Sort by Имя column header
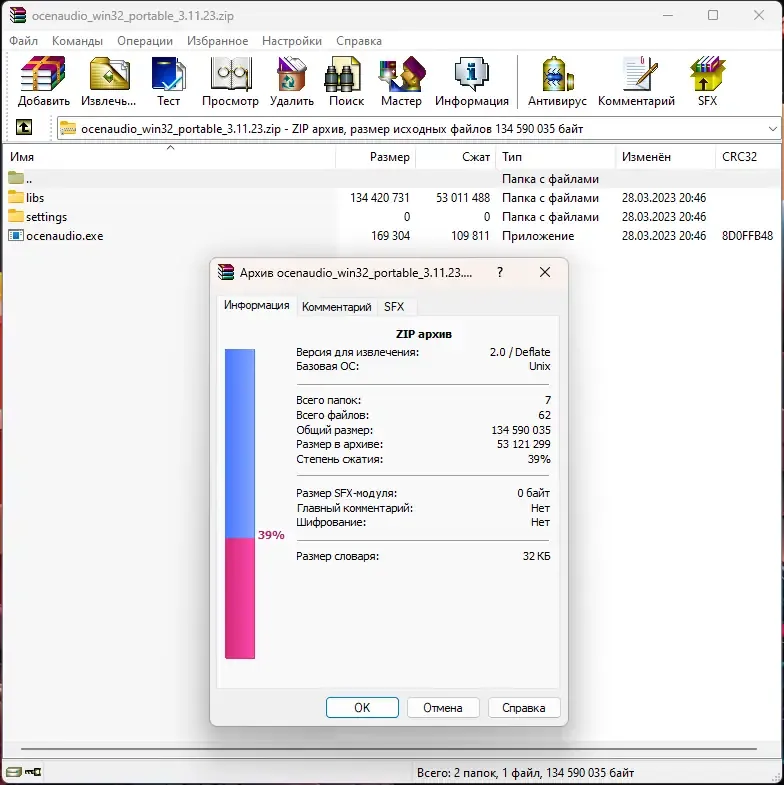Screen dimensions: 784x785 (x=170, y=157)
